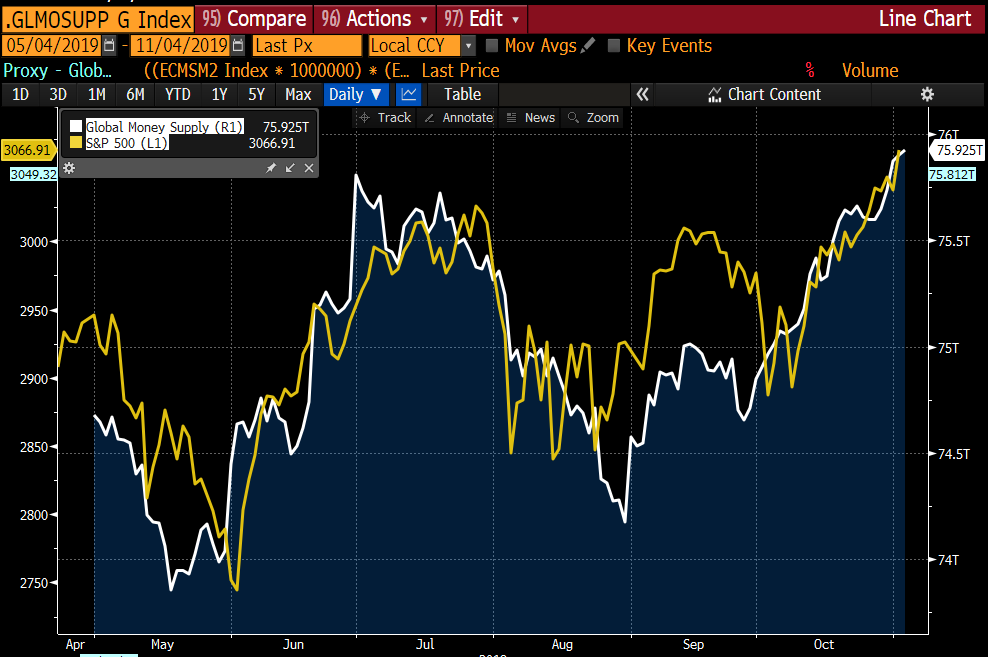Enable the Key Events checkbox
This screenshot has height=657, width=988.
[614, 46]
